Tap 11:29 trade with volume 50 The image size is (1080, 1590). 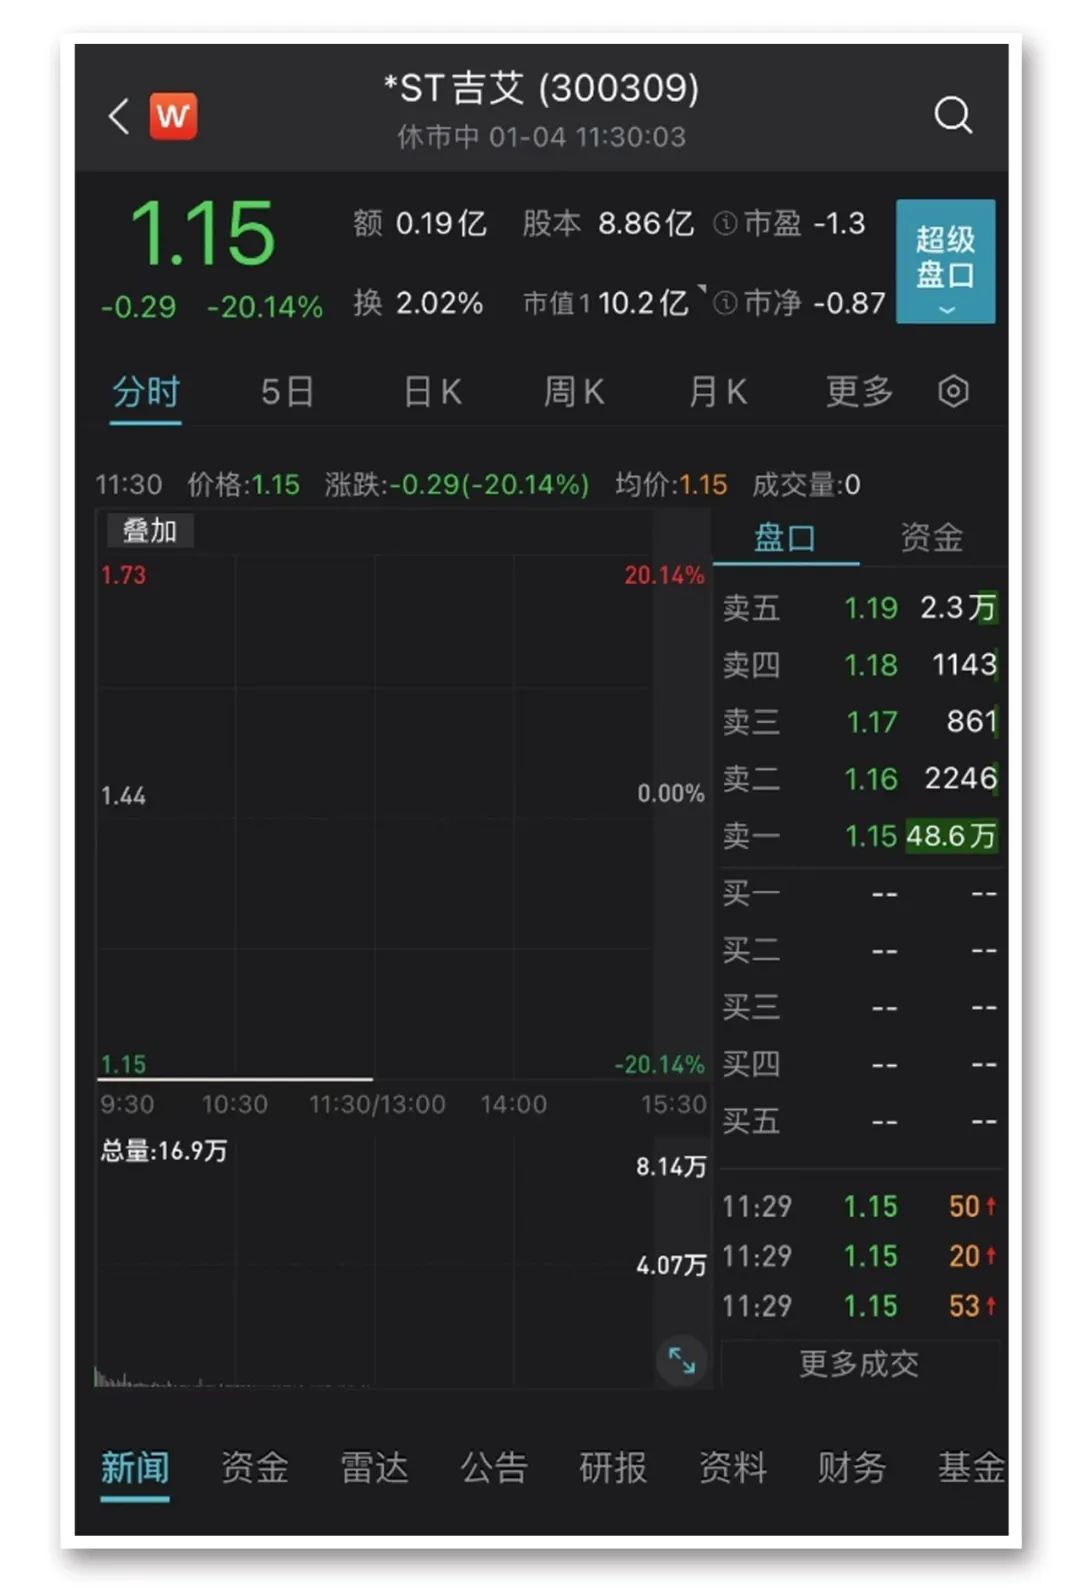click(x=860, y=1206)
